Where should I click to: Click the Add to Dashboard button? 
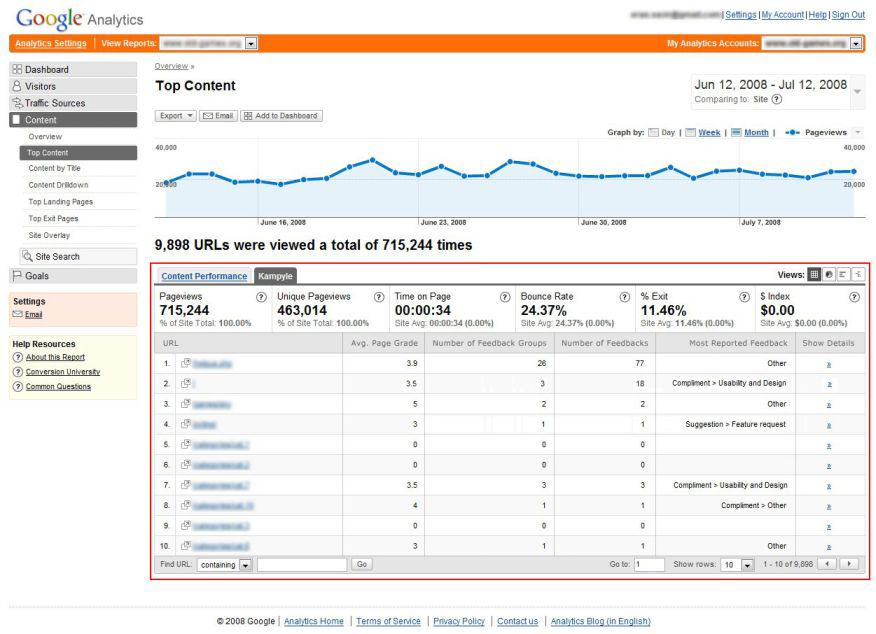coord(280,116)
